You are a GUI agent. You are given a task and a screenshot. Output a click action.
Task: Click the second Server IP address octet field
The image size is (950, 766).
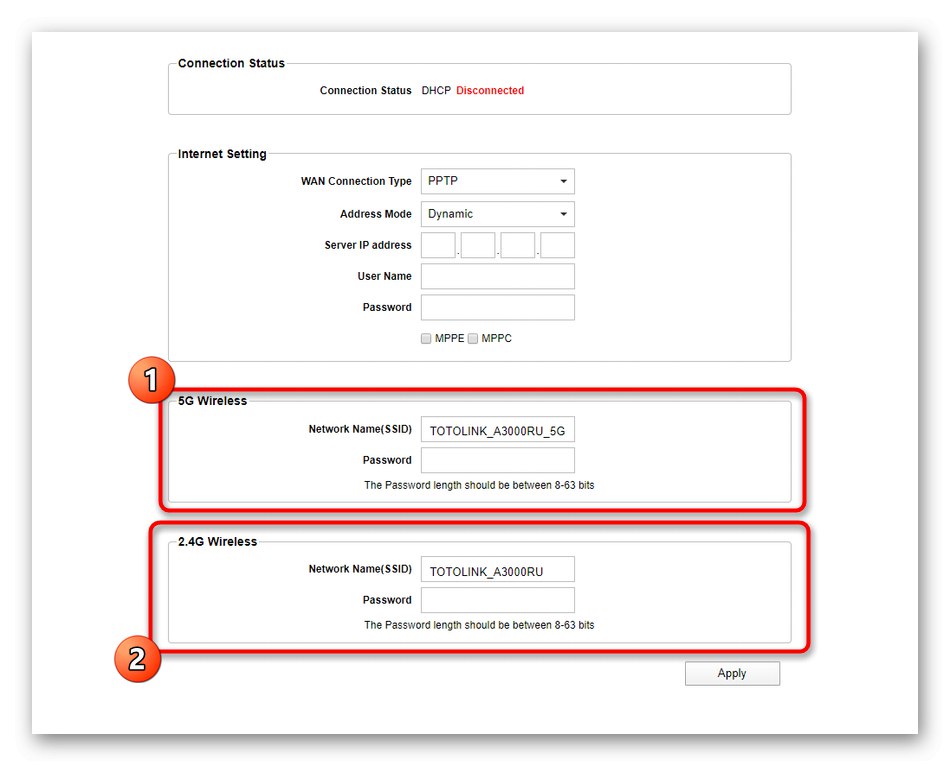coord(478,245)
